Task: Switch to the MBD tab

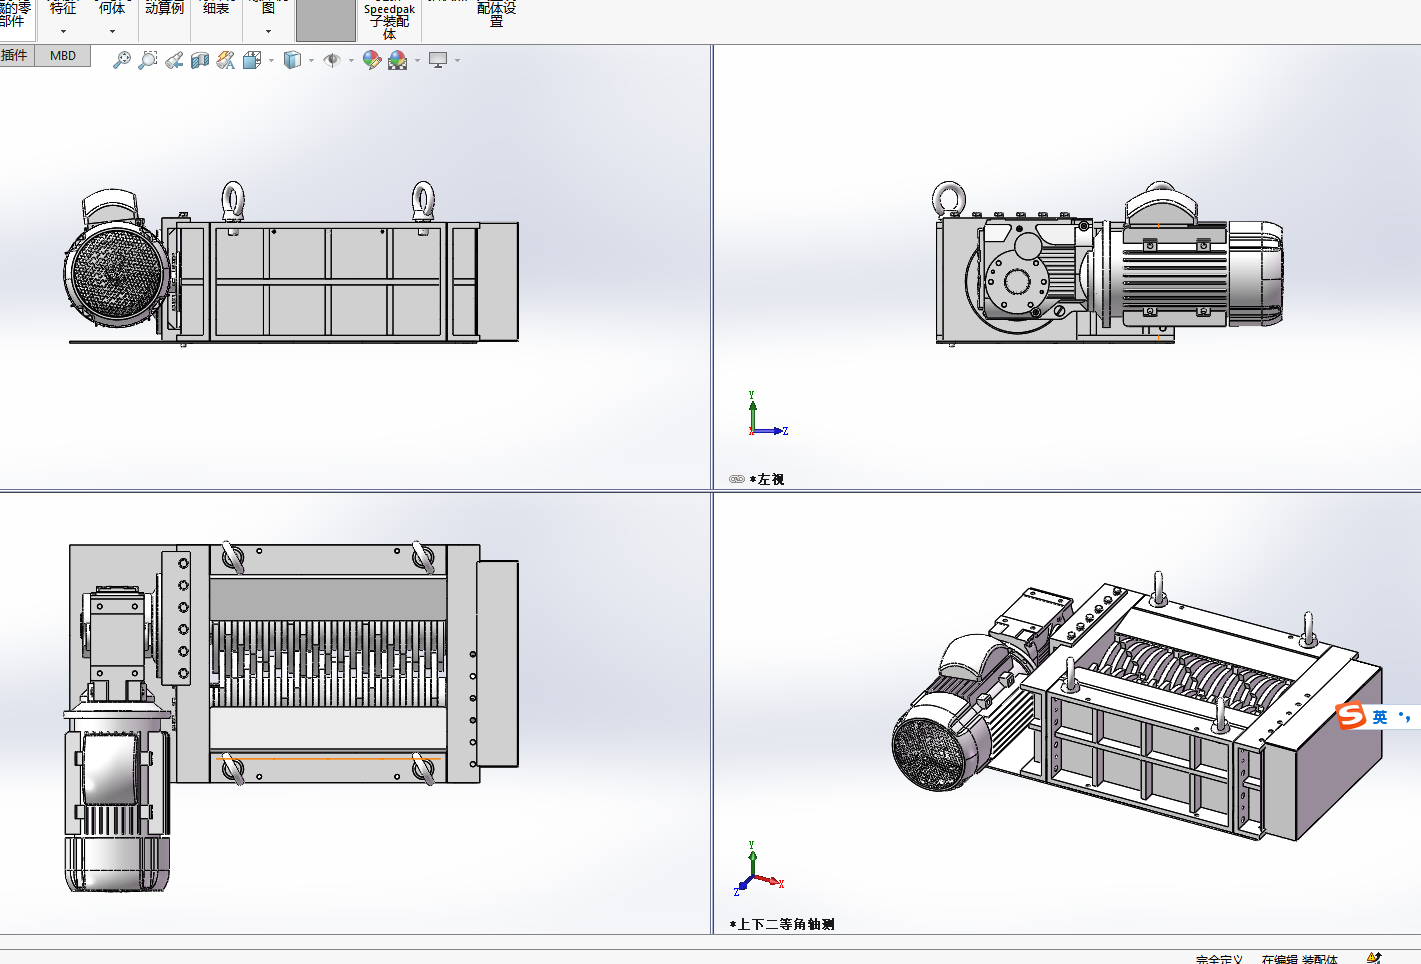Action: click(x=63, y=56)
